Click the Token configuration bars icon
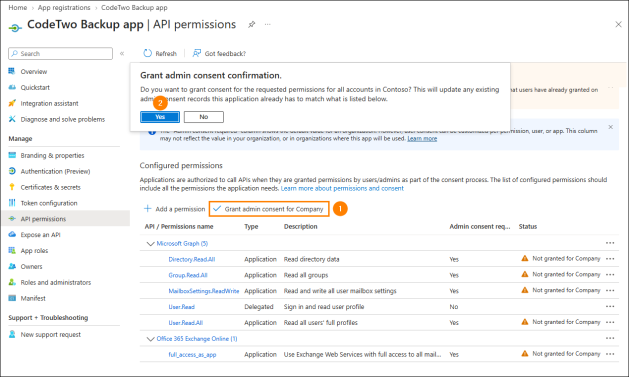 coord(12,203)
